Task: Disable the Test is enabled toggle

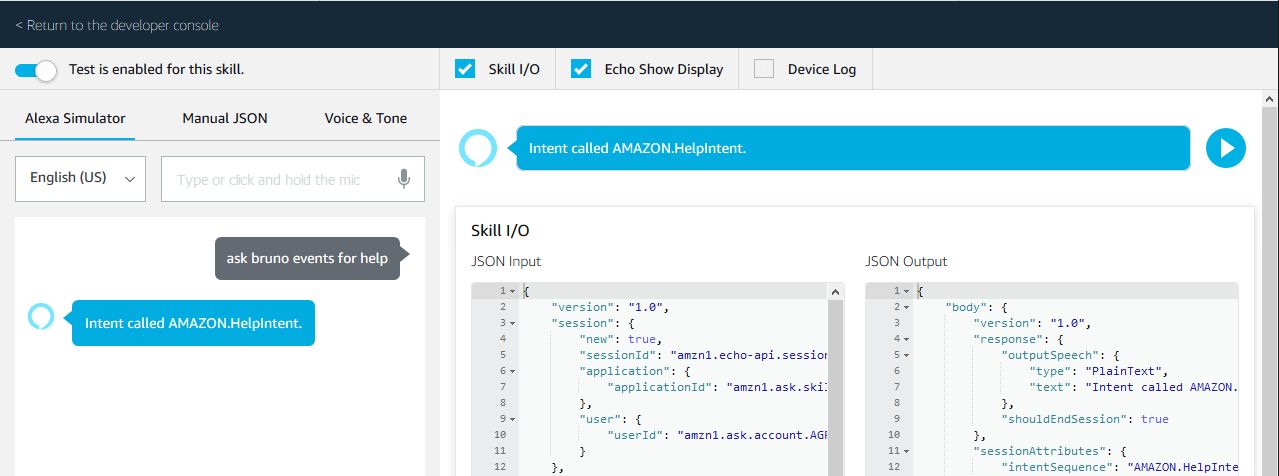Action: [36, 70]
